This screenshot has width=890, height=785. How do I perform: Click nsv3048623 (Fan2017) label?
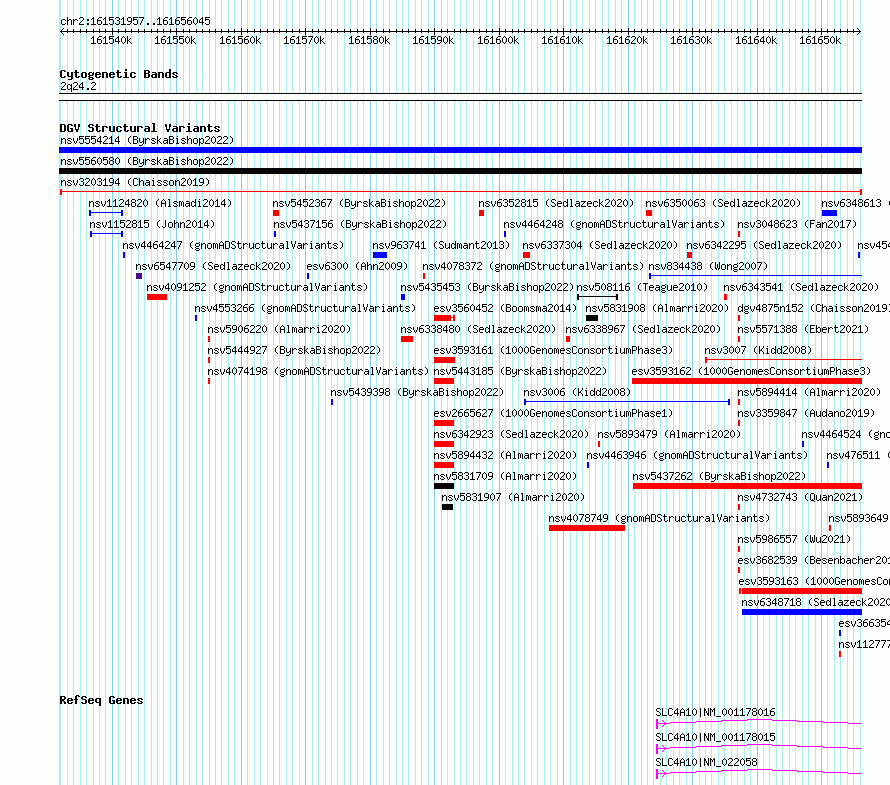coord(797,224)
